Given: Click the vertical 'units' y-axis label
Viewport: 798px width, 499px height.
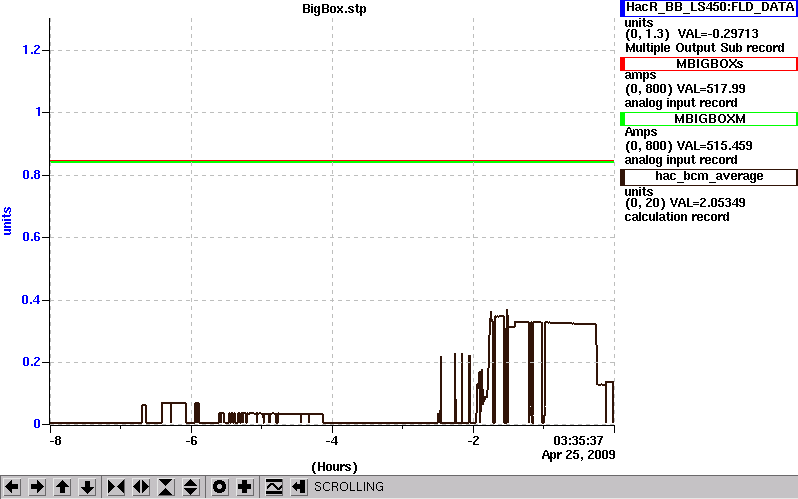Looking at the screenshot, I should click(7, 221).
